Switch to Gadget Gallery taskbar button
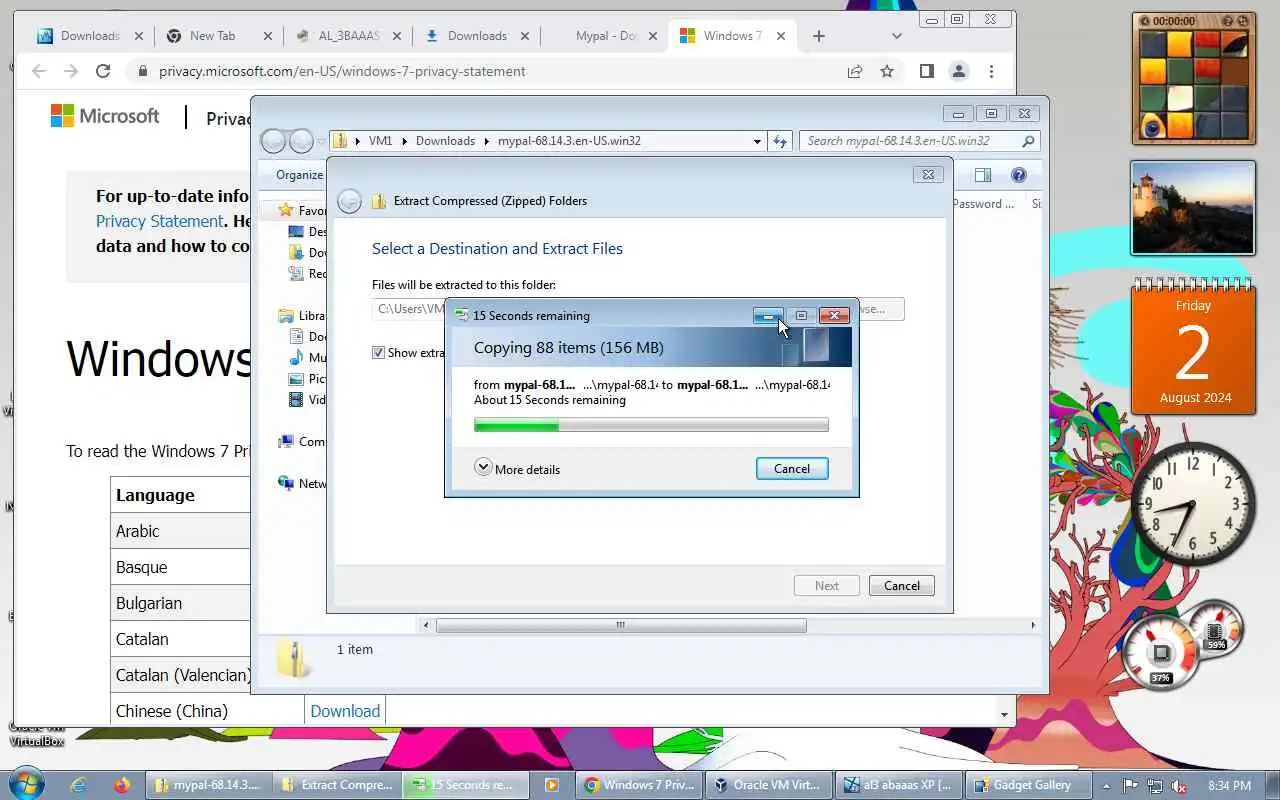The width and height of the screenshot is (1280, 800). [x=1029, y=785]
